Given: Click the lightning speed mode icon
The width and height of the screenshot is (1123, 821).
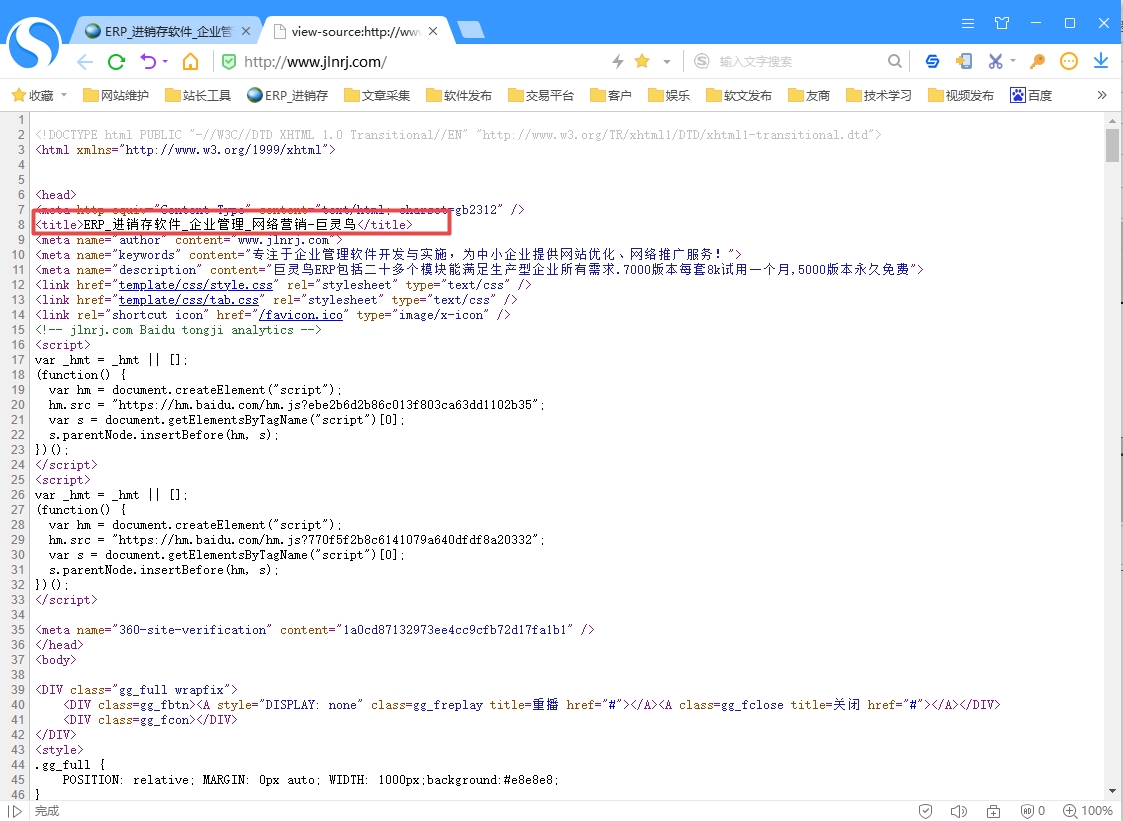Looking at the screenshot, I should pos(618,62).
